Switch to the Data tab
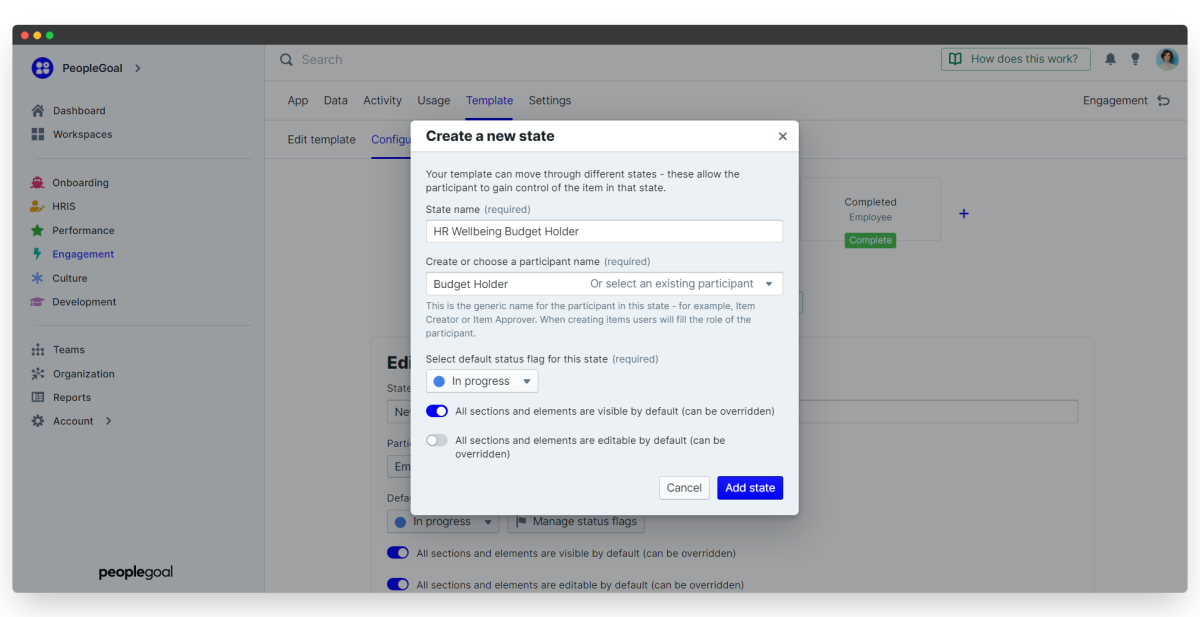Viewport: 1200px width, 617px height. 336,100
